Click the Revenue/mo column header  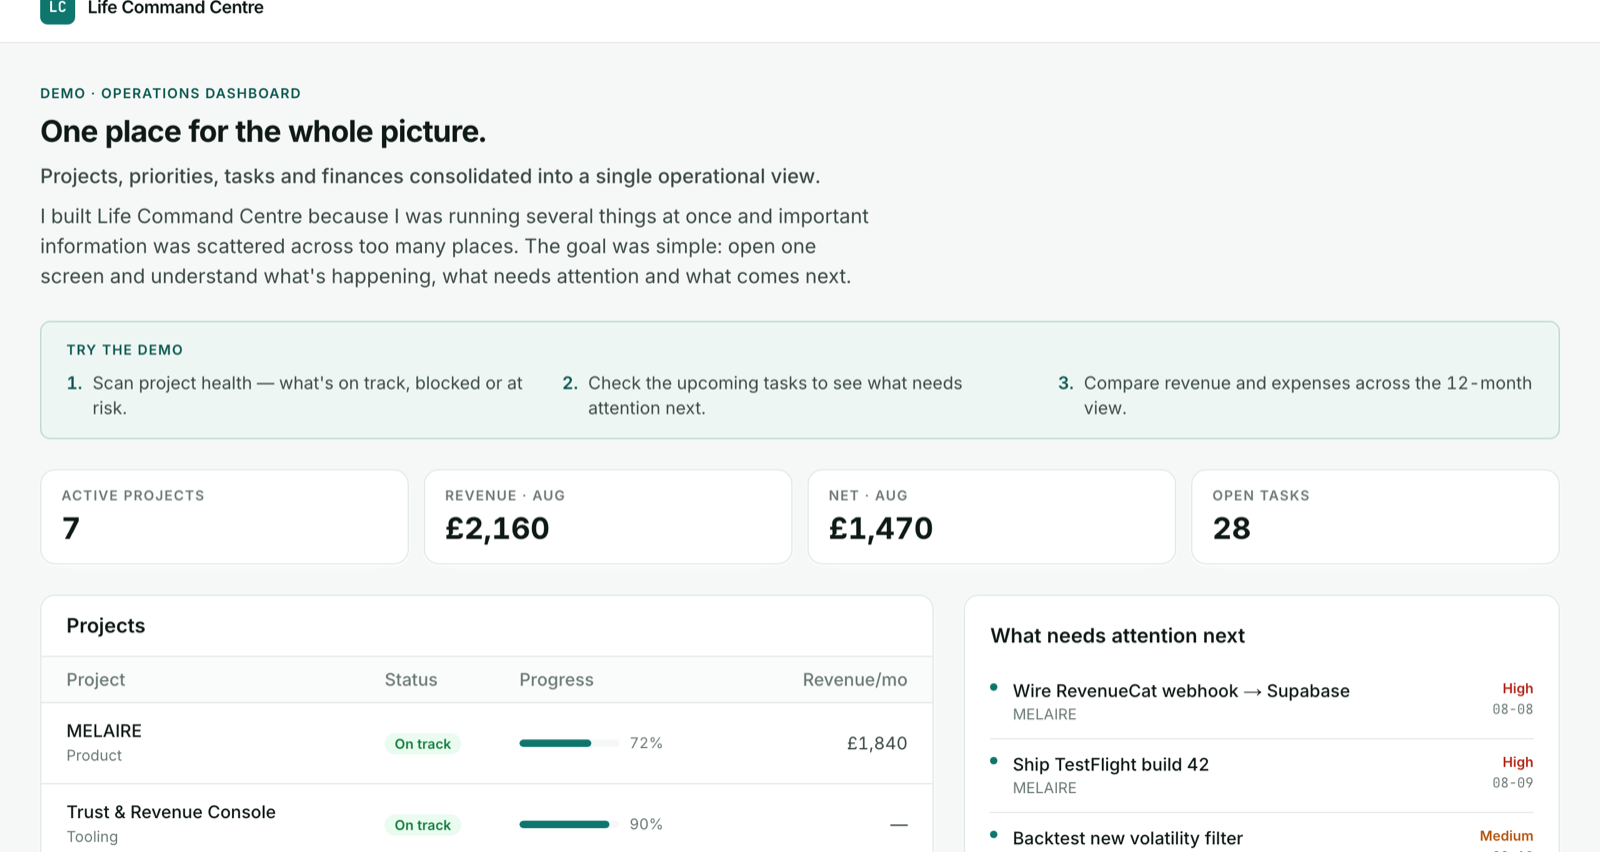click(855, 680)
